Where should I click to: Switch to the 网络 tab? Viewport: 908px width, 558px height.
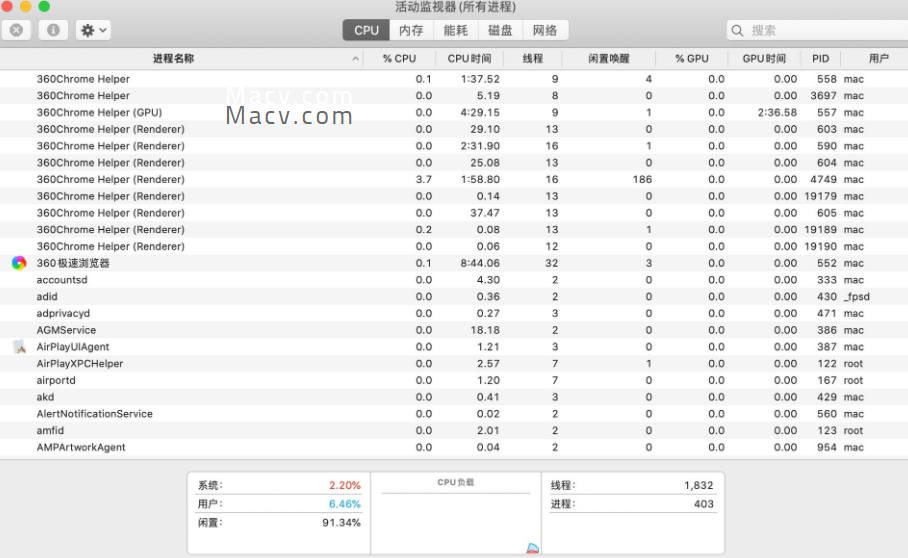tap(545, 30)
